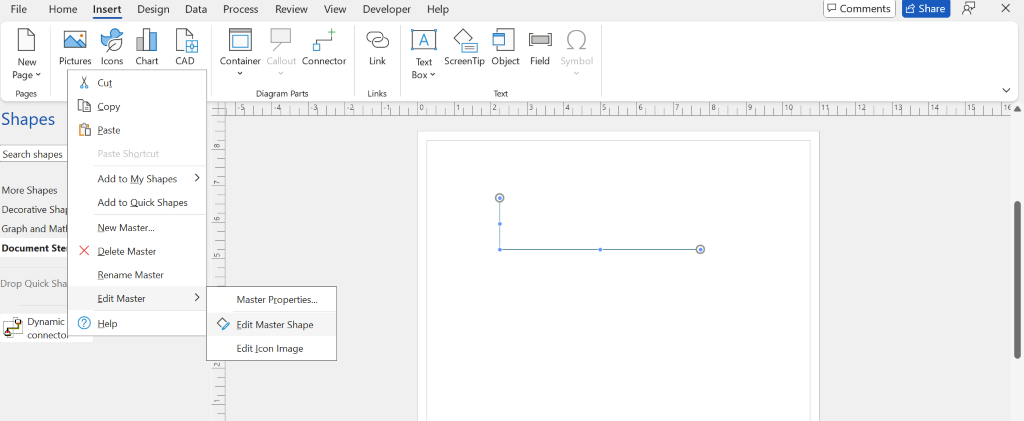Open the File tab

19,9
